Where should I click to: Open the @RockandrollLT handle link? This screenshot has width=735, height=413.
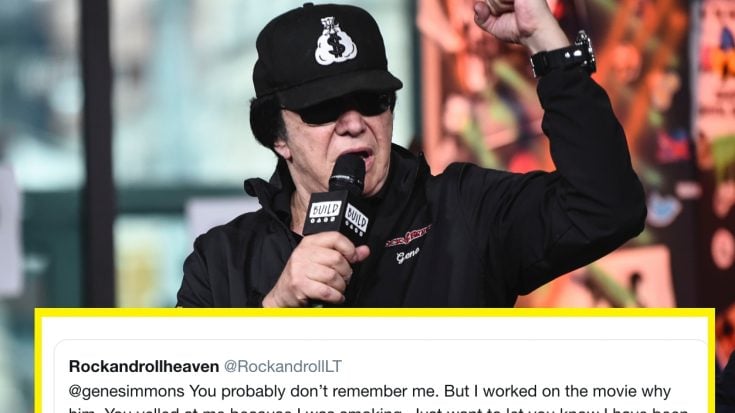(283, 367)
